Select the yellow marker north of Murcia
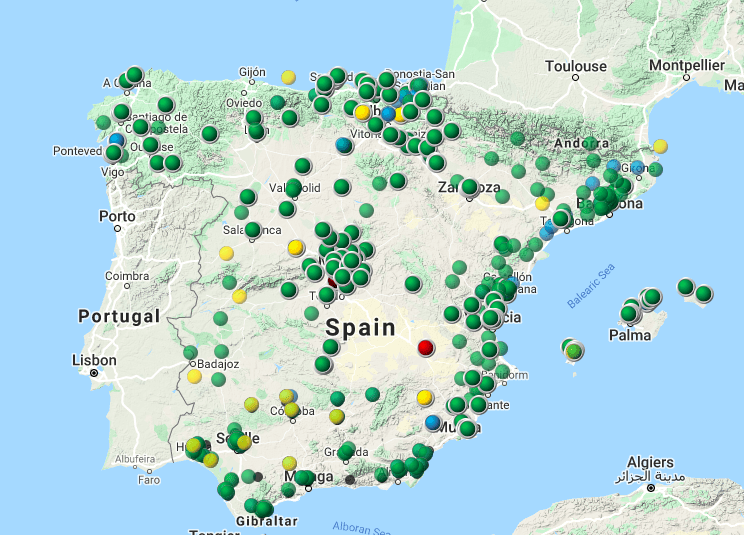The image size is (744, 535). click(424, 397)
